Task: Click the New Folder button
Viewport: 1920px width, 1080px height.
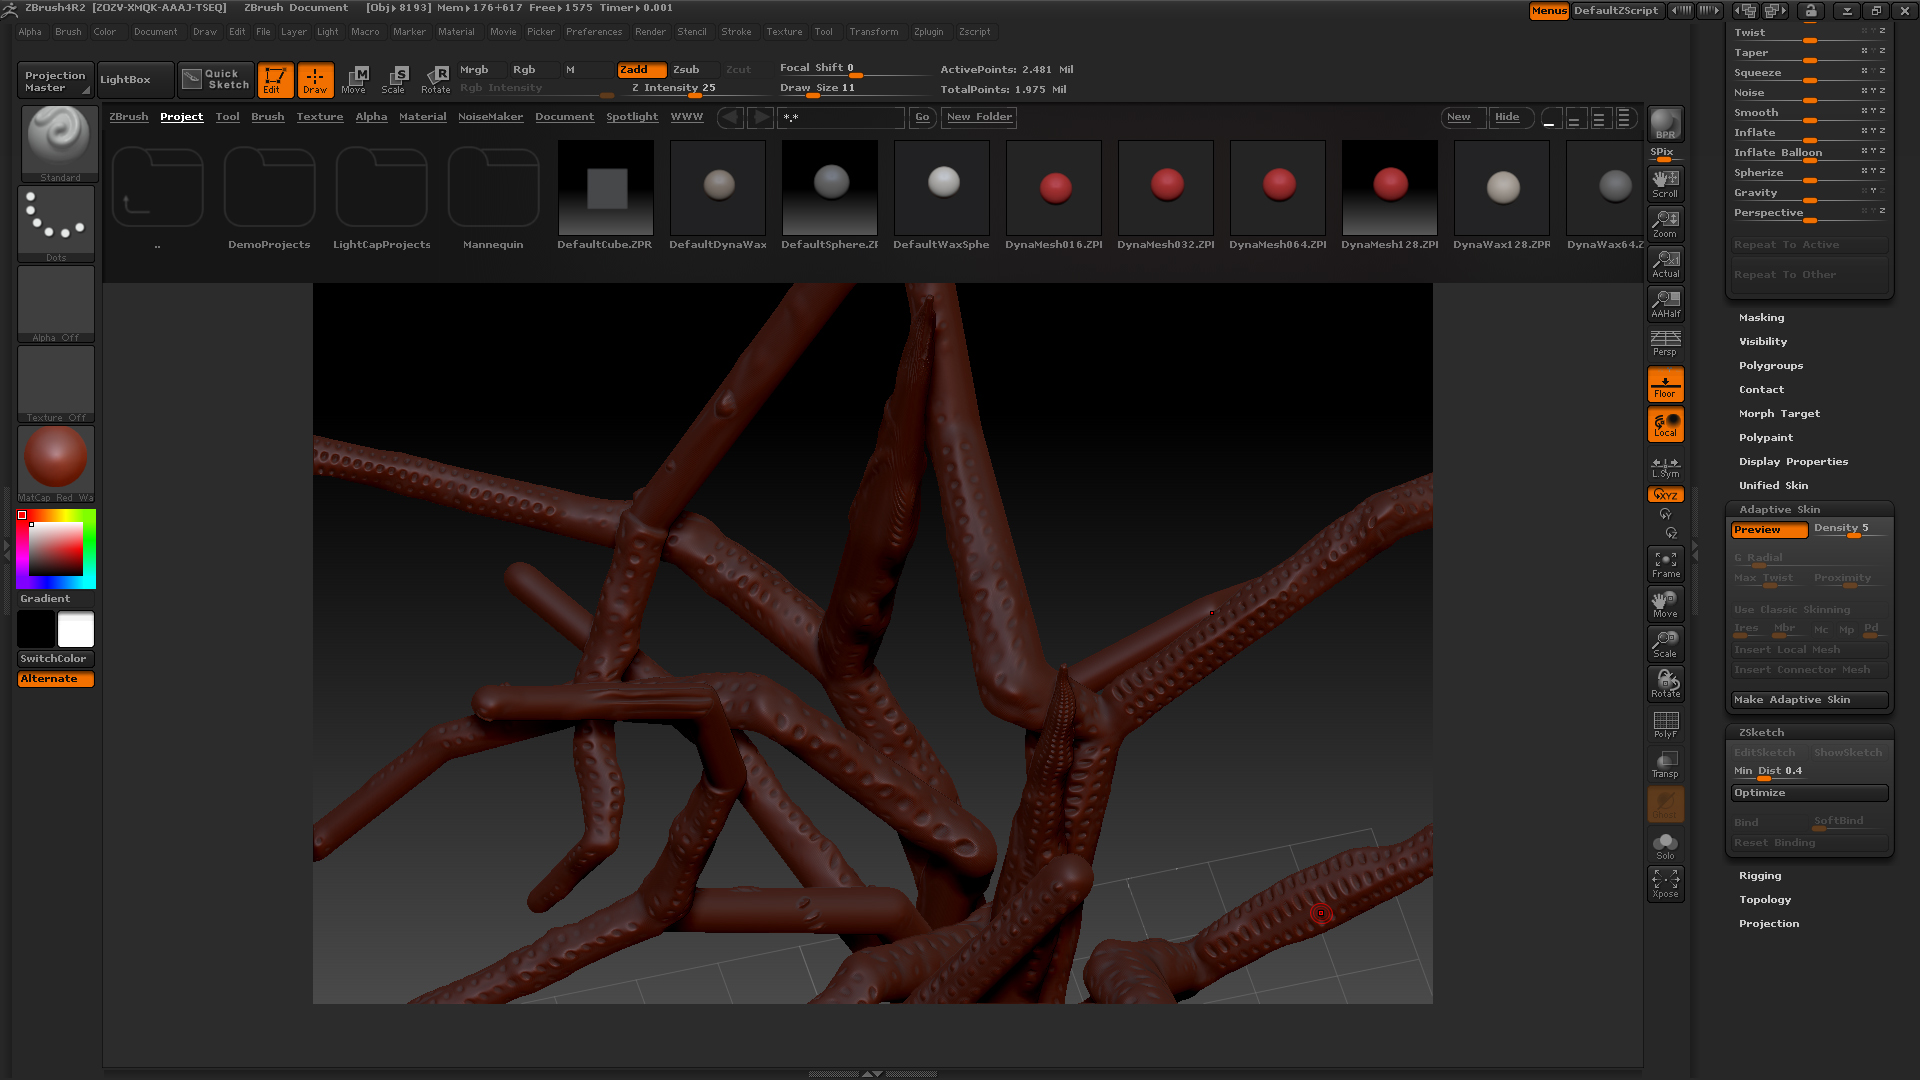Action: click(979, 117)
